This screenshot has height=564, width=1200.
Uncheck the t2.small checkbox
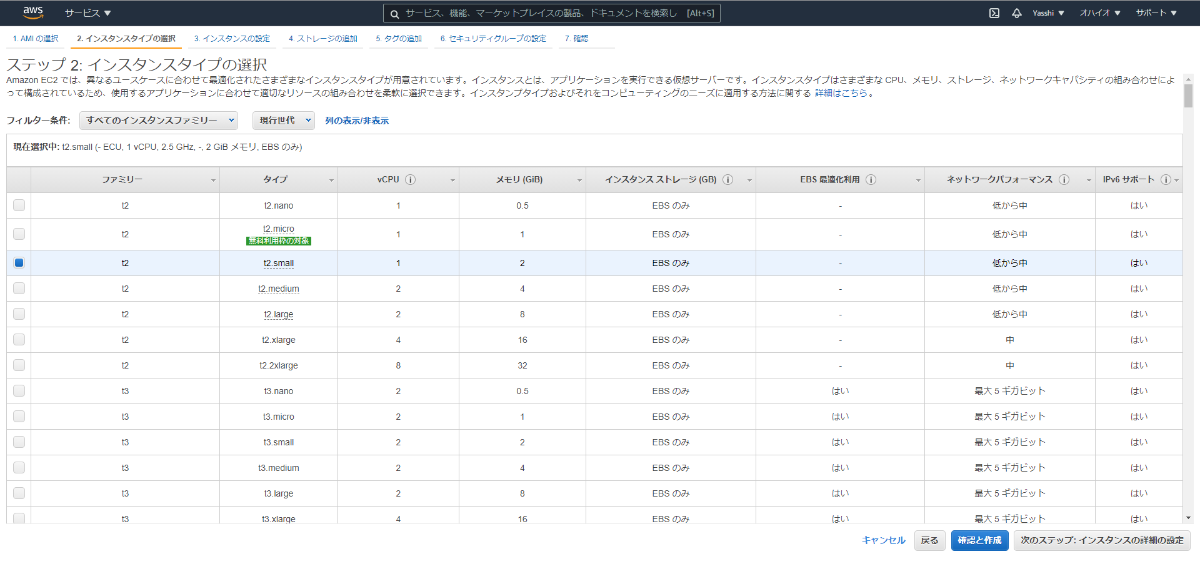(x=19, y=263)
